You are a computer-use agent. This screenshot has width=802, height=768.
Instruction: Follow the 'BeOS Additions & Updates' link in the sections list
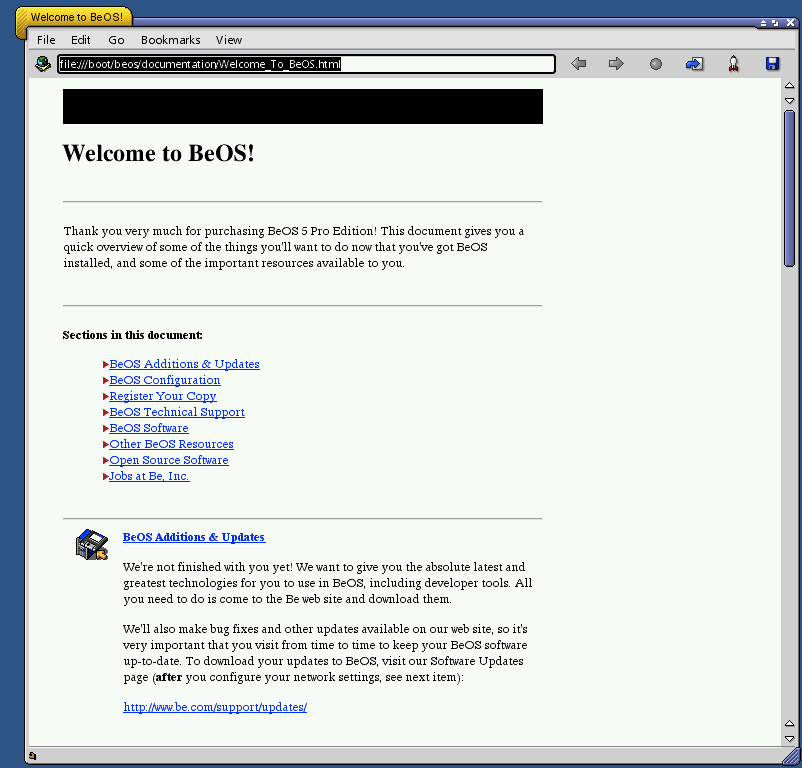[x=185, y=364]
